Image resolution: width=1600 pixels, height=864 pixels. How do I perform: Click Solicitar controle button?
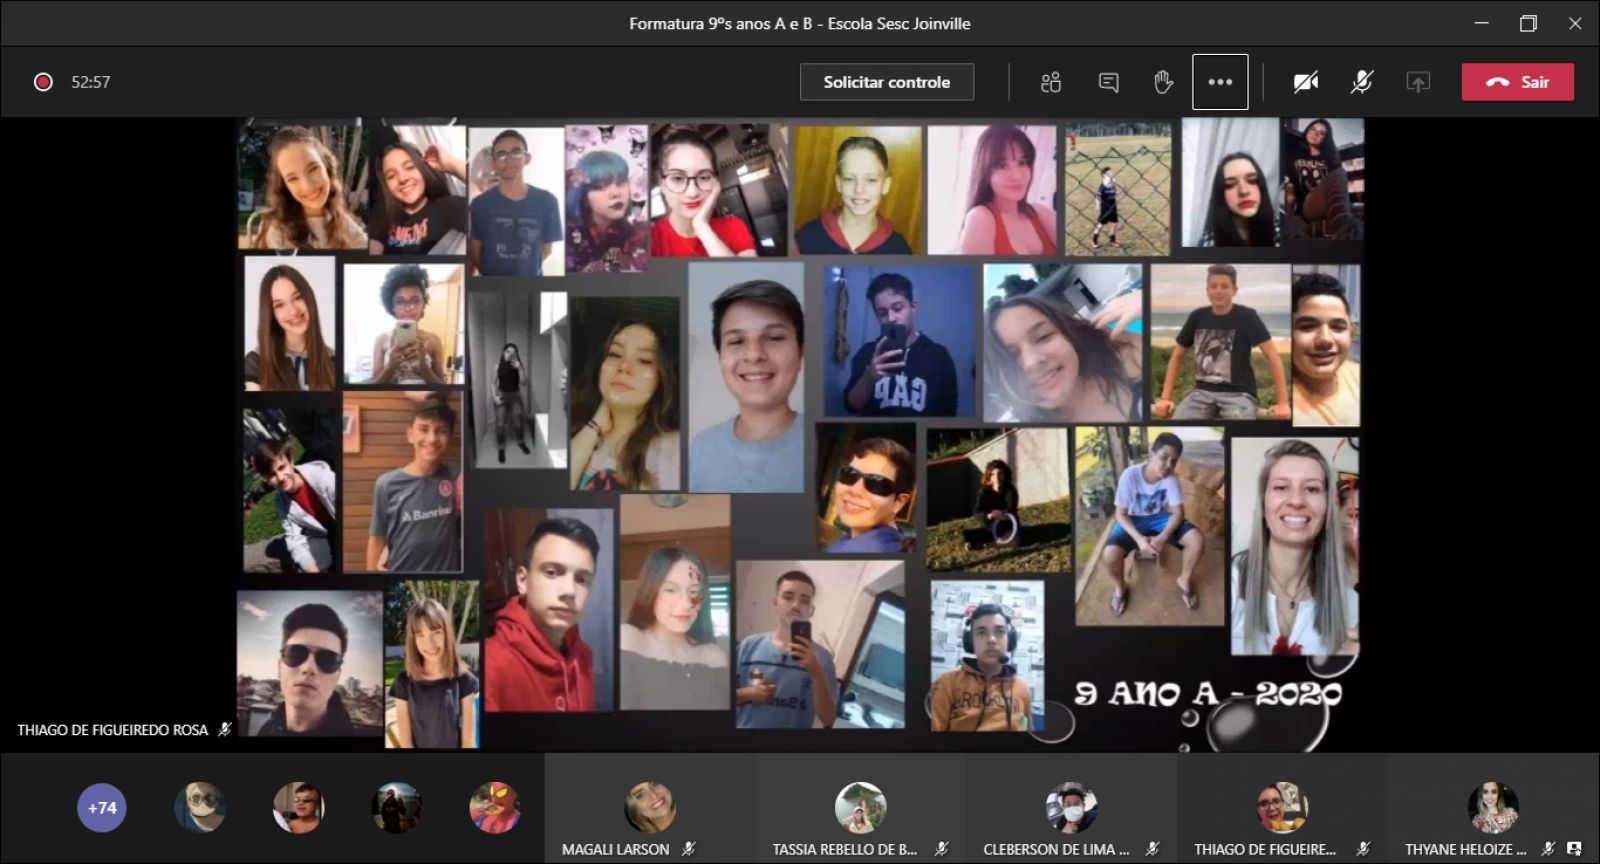[886, 82]
